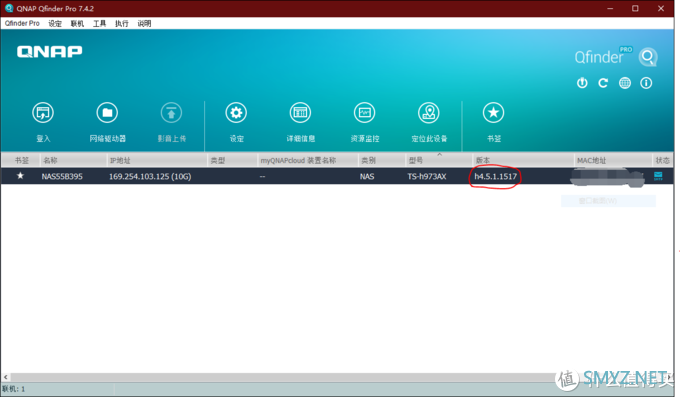Click the horizontal scrollbar track
Screen dimensions: 680x397
pyautogui.click(x=282, y=377)
